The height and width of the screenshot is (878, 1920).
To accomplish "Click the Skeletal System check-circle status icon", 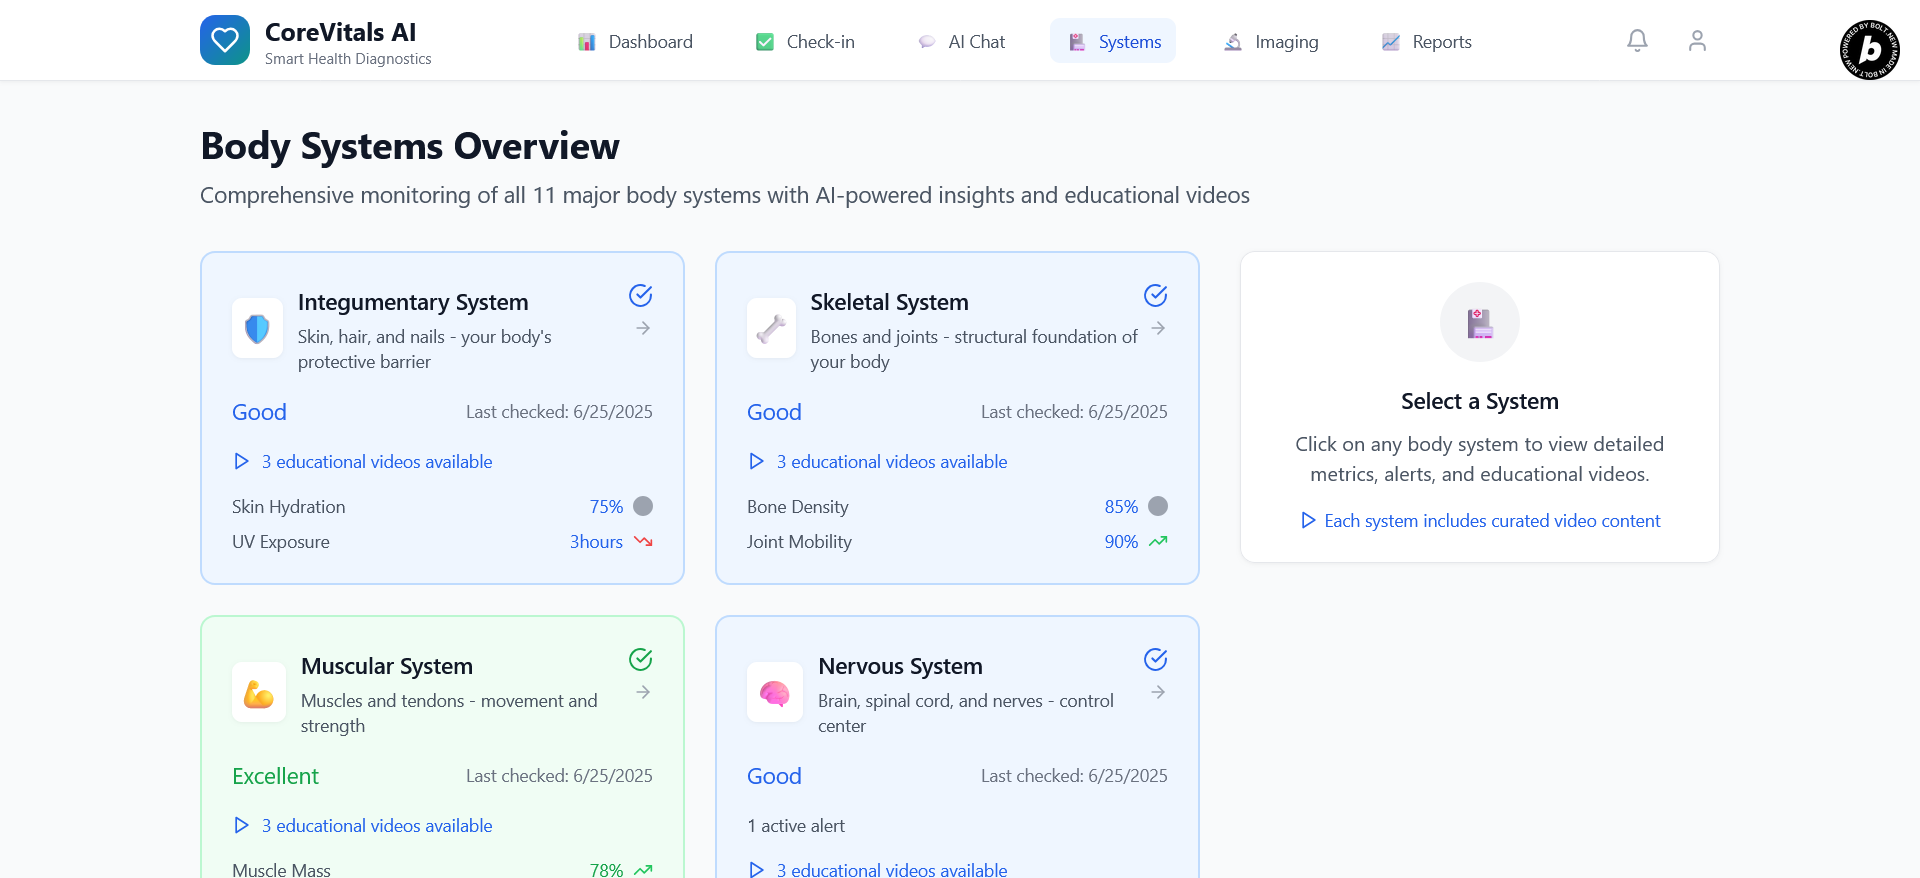I will 1156,295.
